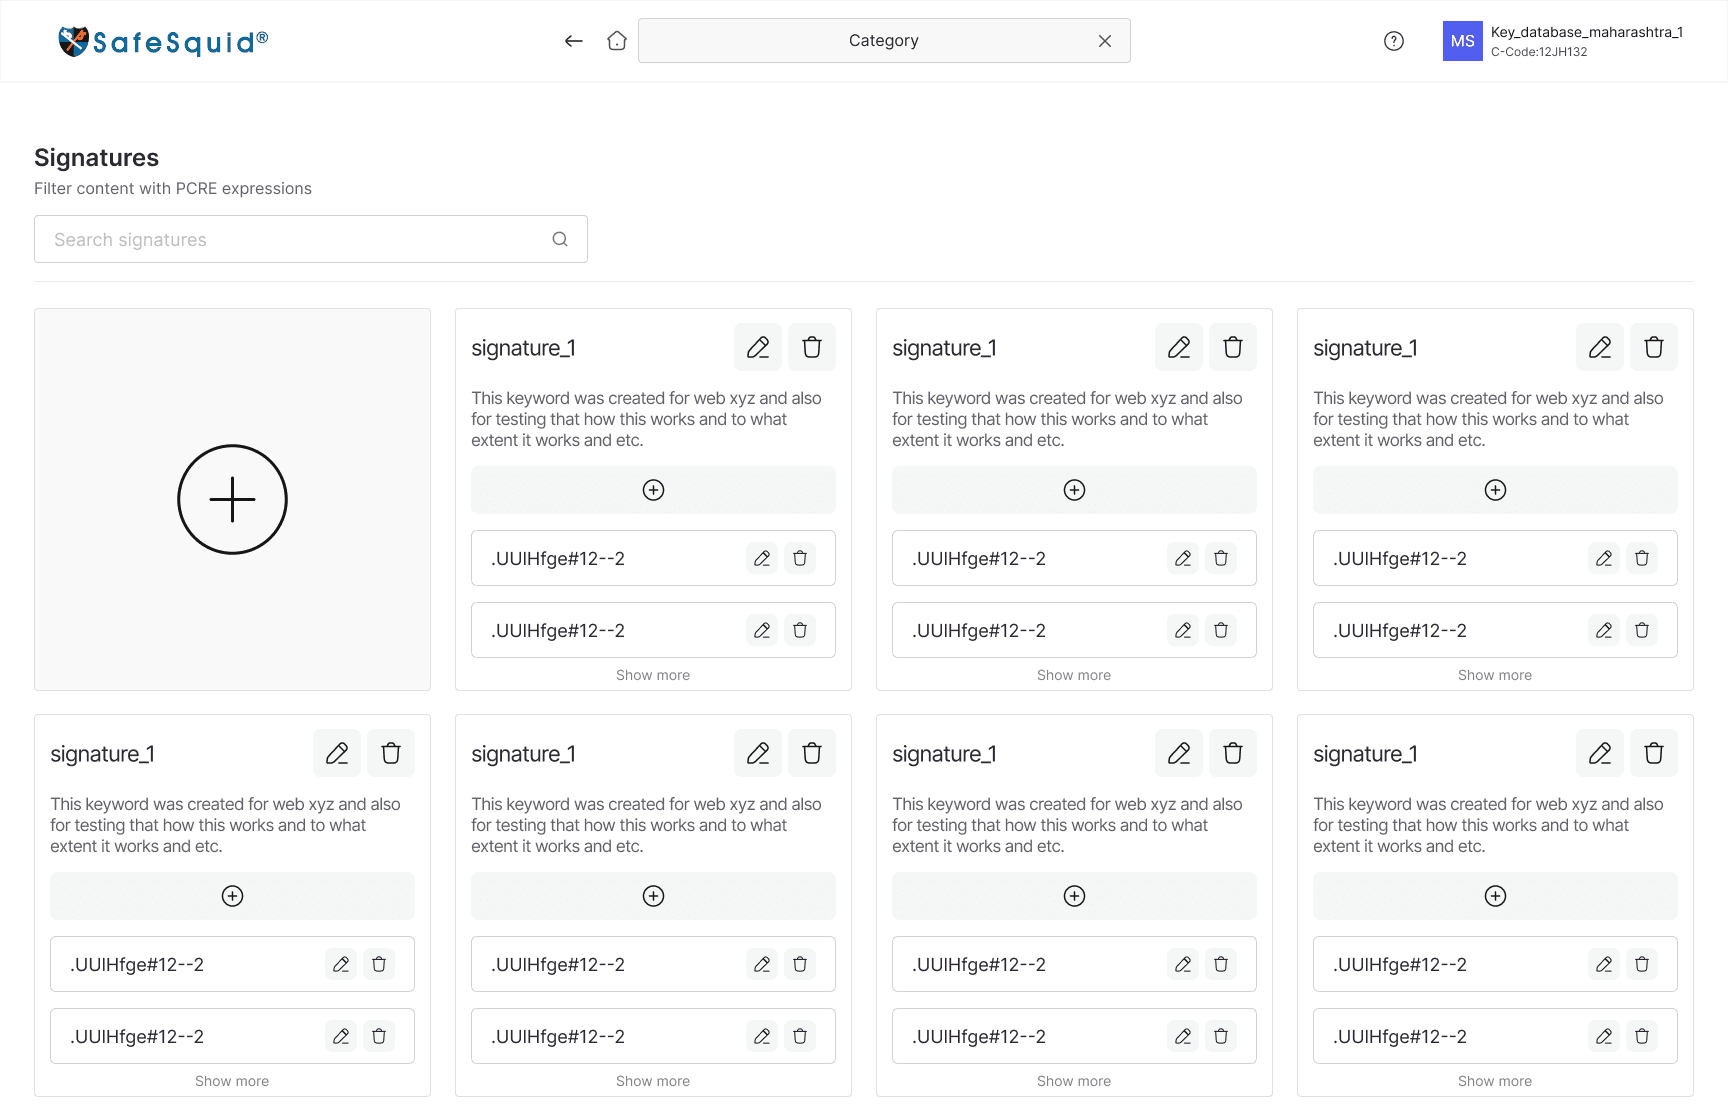Screen dimensions: 1728x1117
Task: Add expression to top row's last signature card
Action: point(1495,490)
